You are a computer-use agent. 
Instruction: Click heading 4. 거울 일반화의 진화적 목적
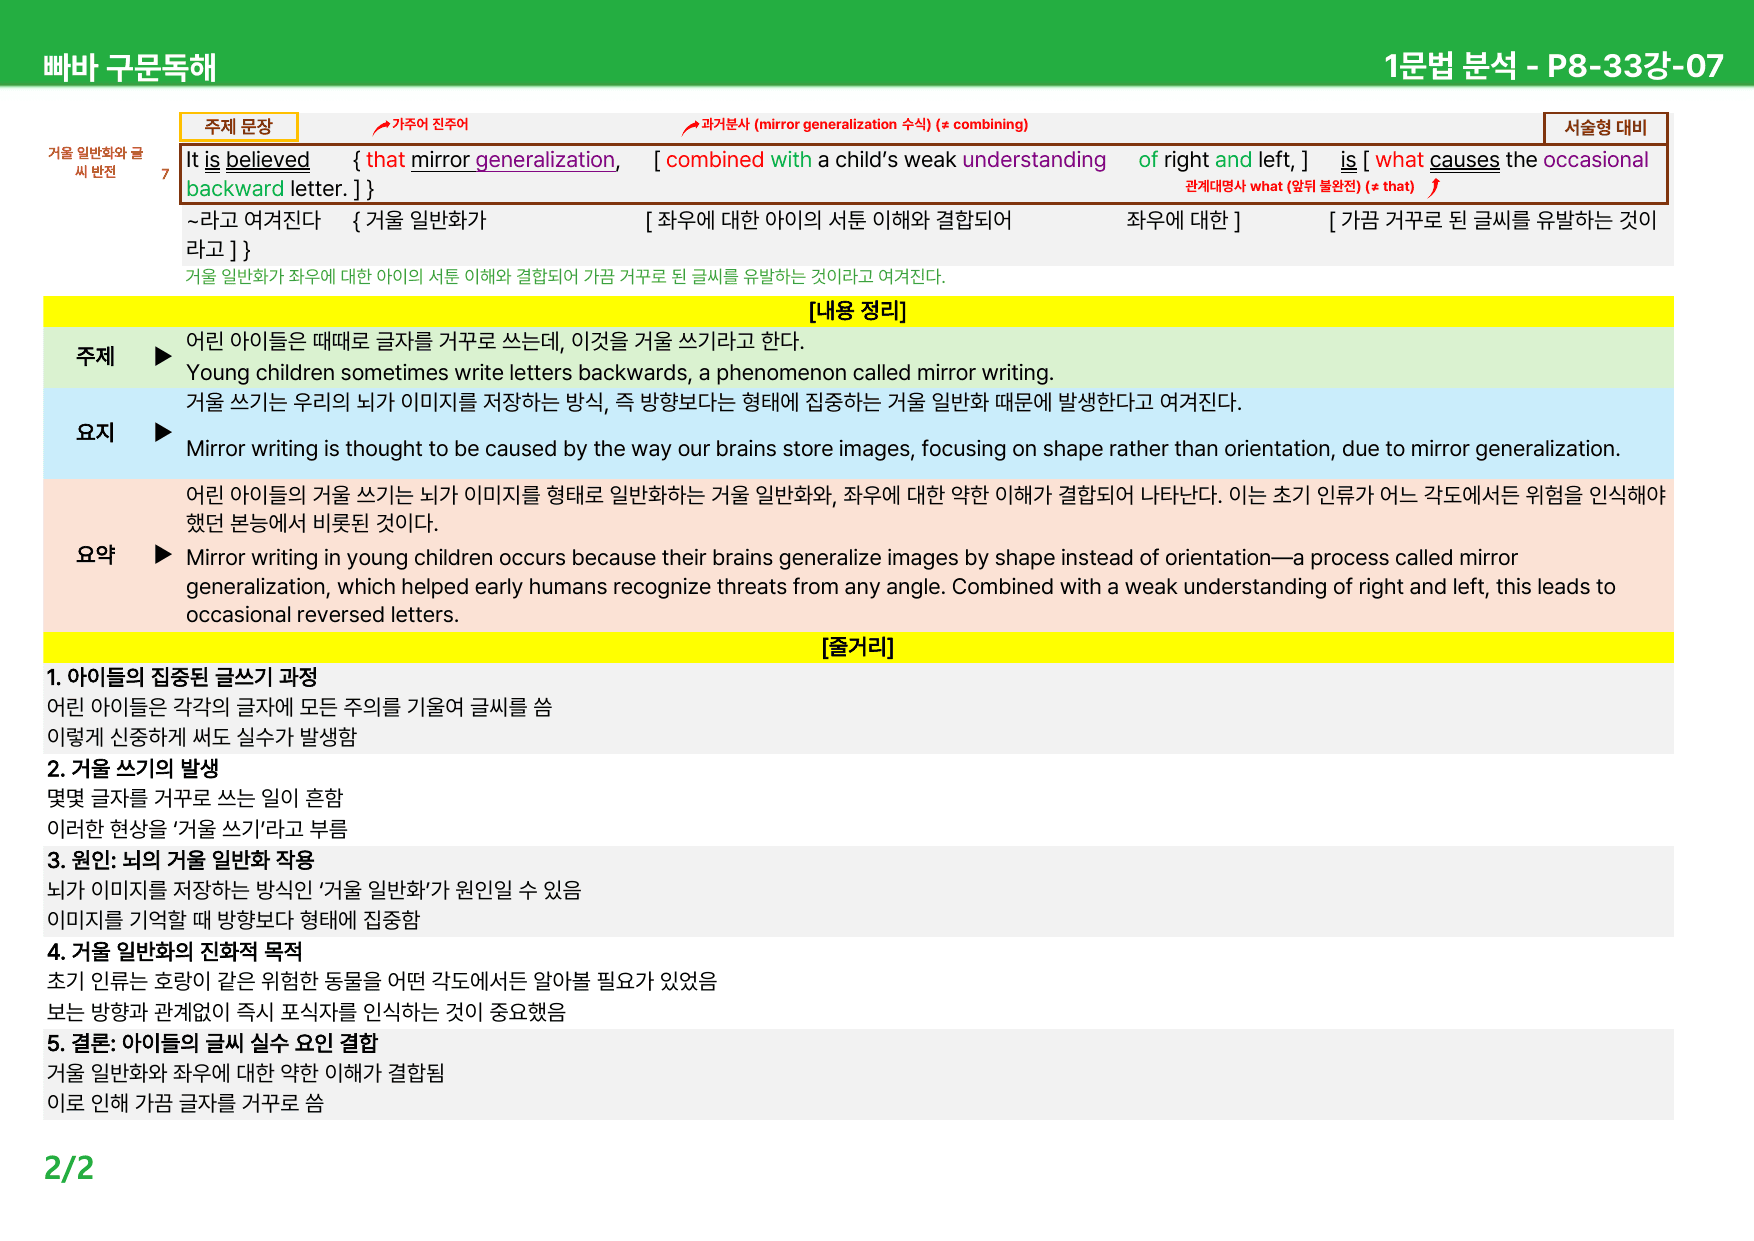[x=175, y=951]
